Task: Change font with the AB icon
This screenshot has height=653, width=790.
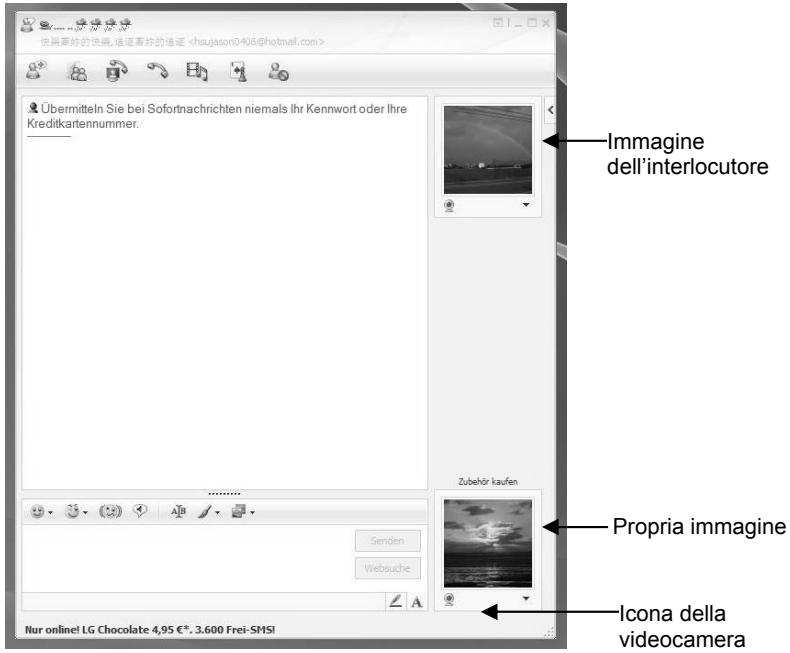Action: click(178, 511)
